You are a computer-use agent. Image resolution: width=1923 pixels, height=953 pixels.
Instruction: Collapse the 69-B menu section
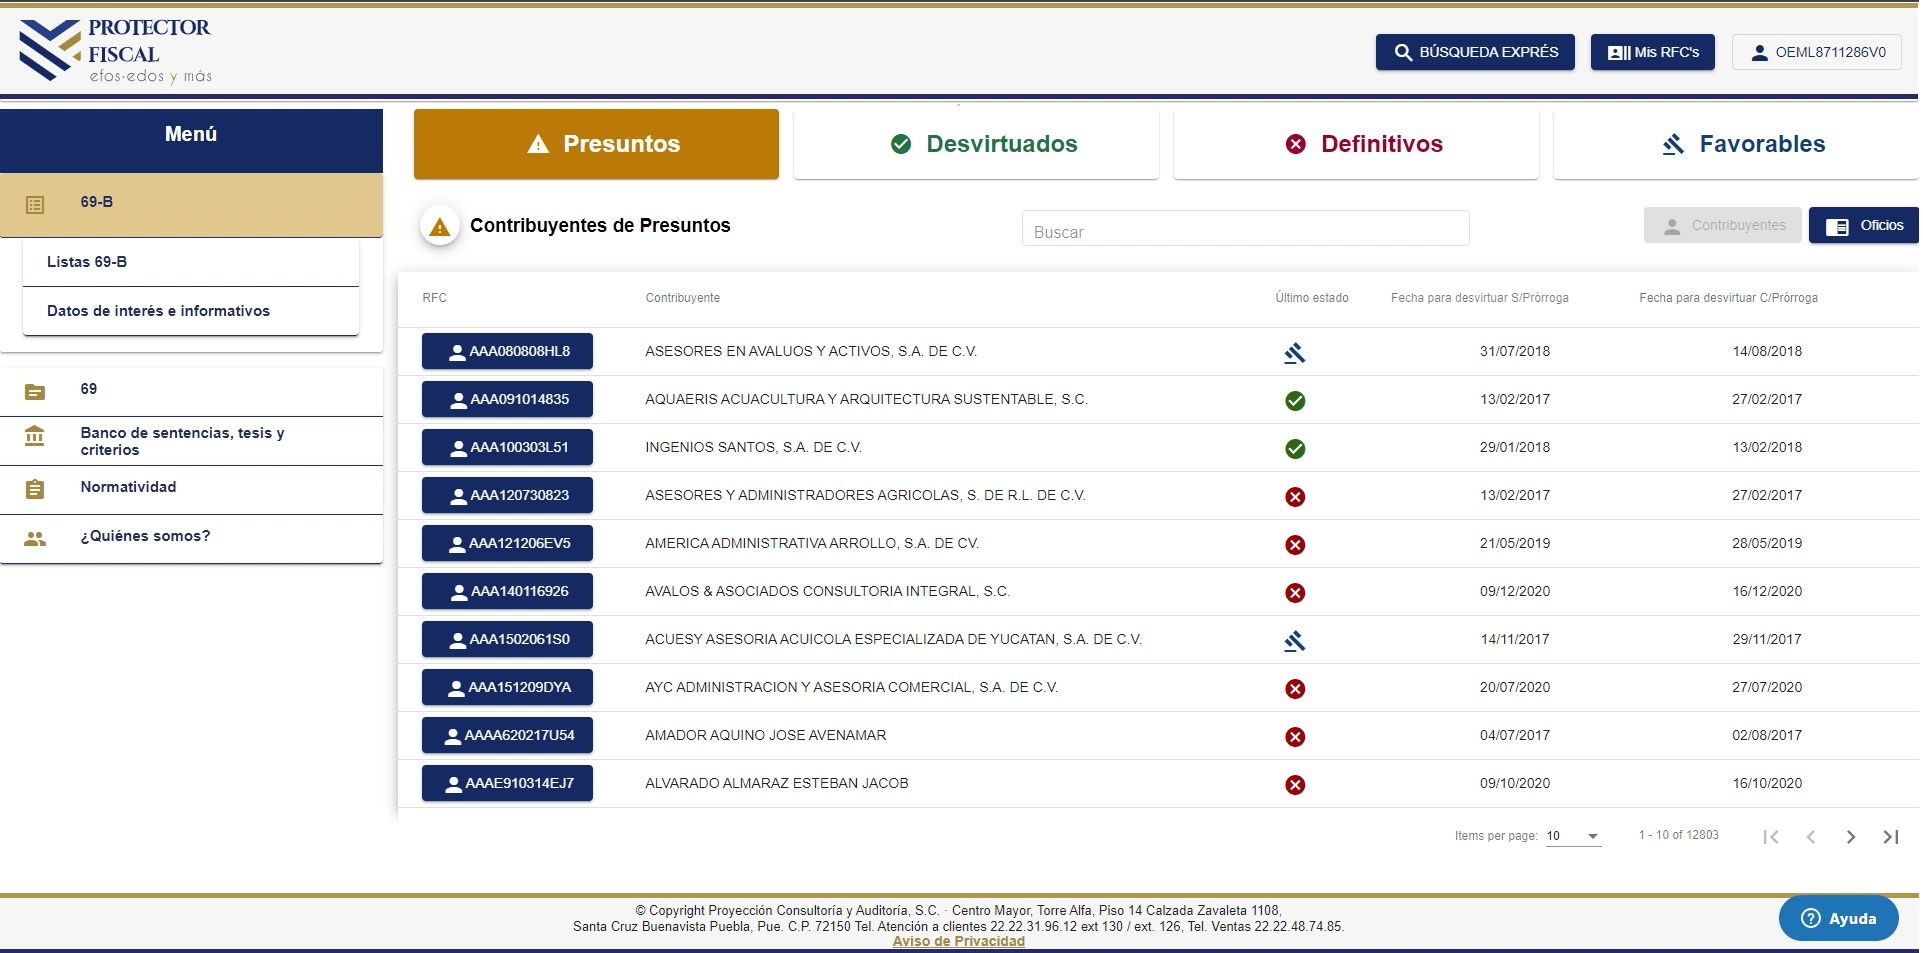[x=191, y=204]
